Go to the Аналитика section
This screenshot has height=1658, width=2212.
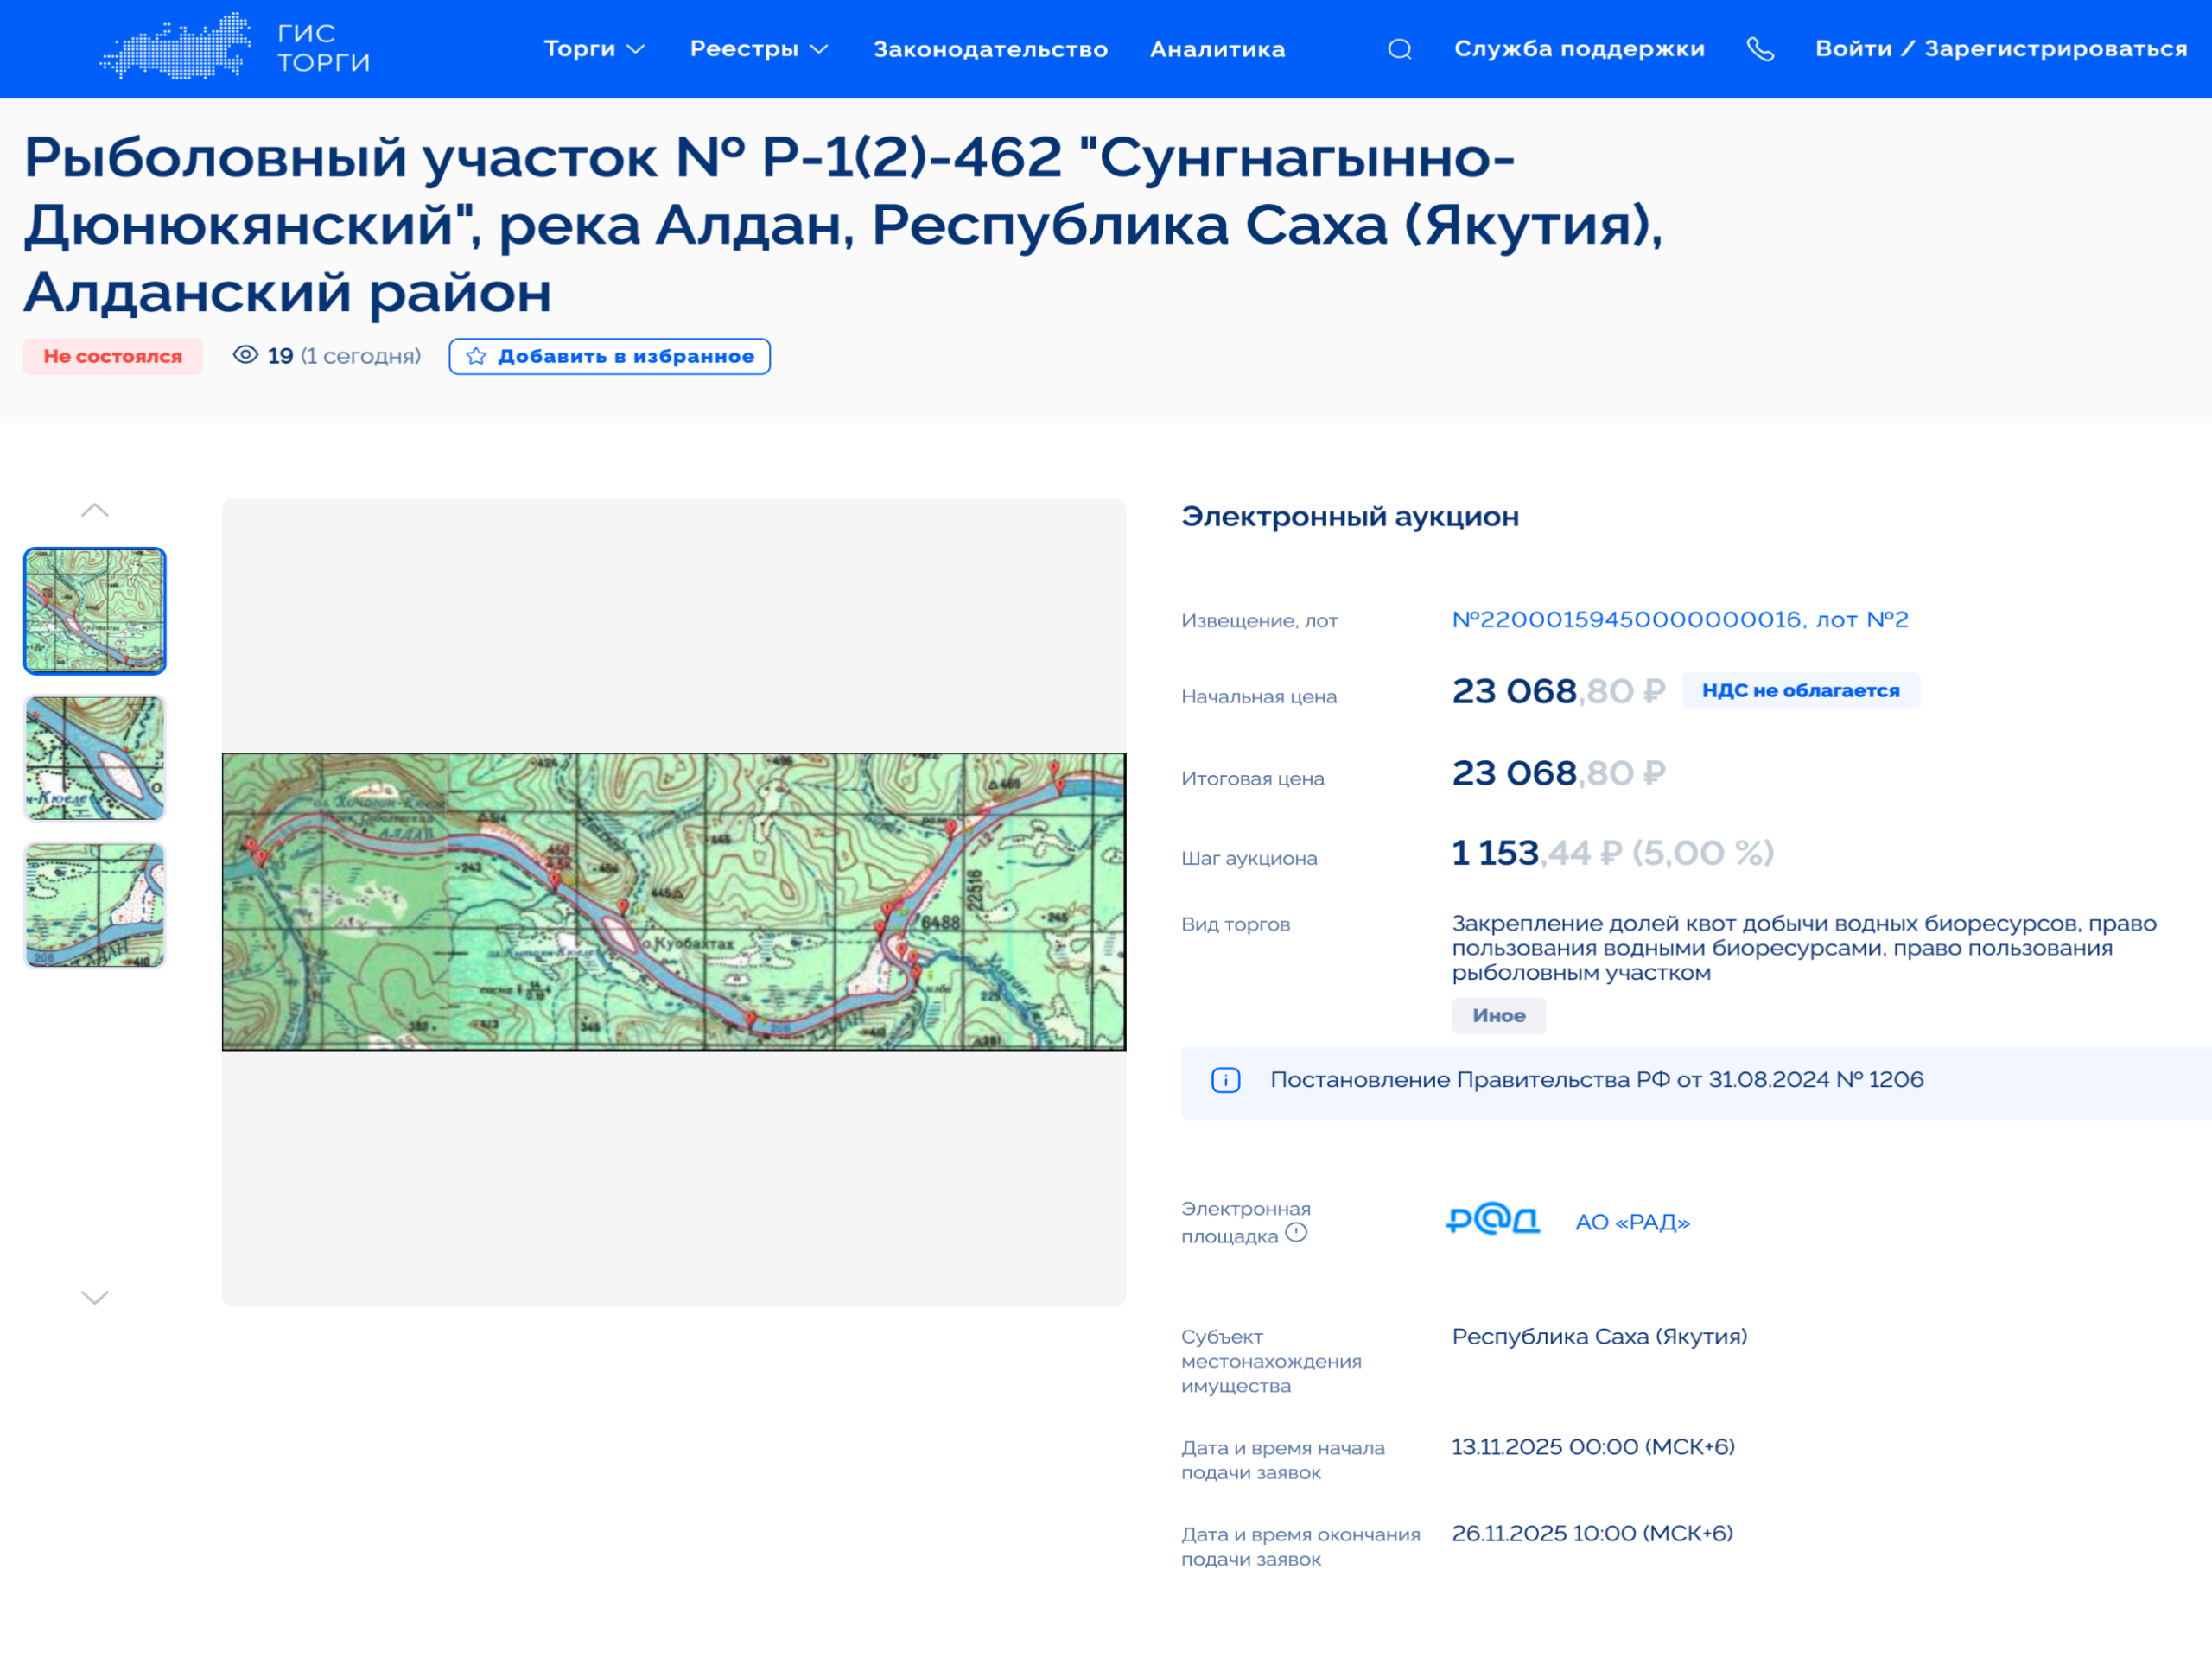[1217, 49]
